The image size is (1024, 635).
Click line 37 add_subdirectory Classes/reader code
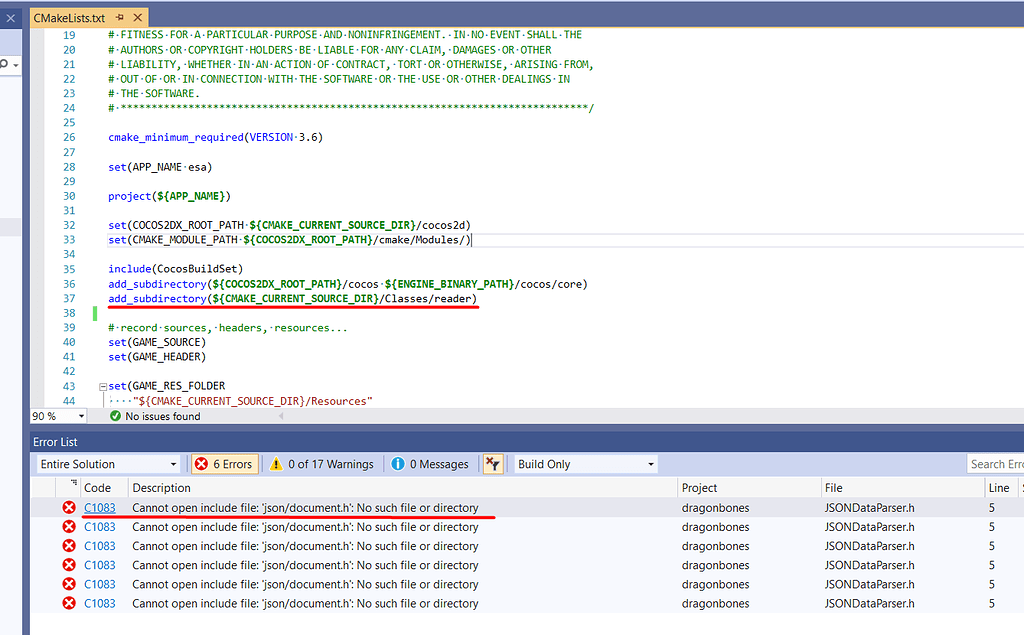click(x=293, y=299)
